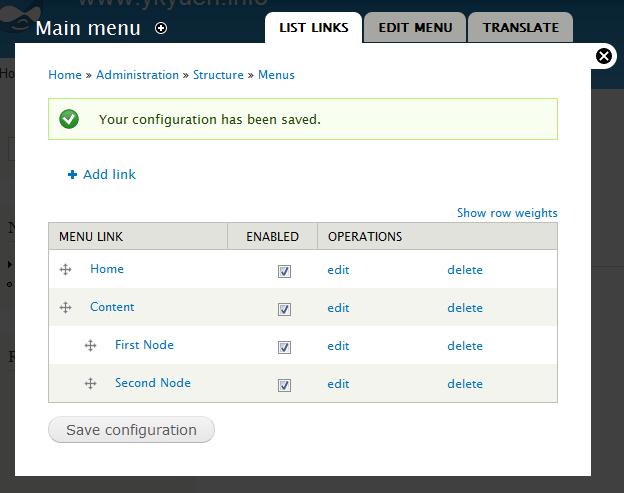Image resolution: width=624 pixels, height=493 pixels.
Task: Edit the Content menu link
Action: (x=338, y=308)
